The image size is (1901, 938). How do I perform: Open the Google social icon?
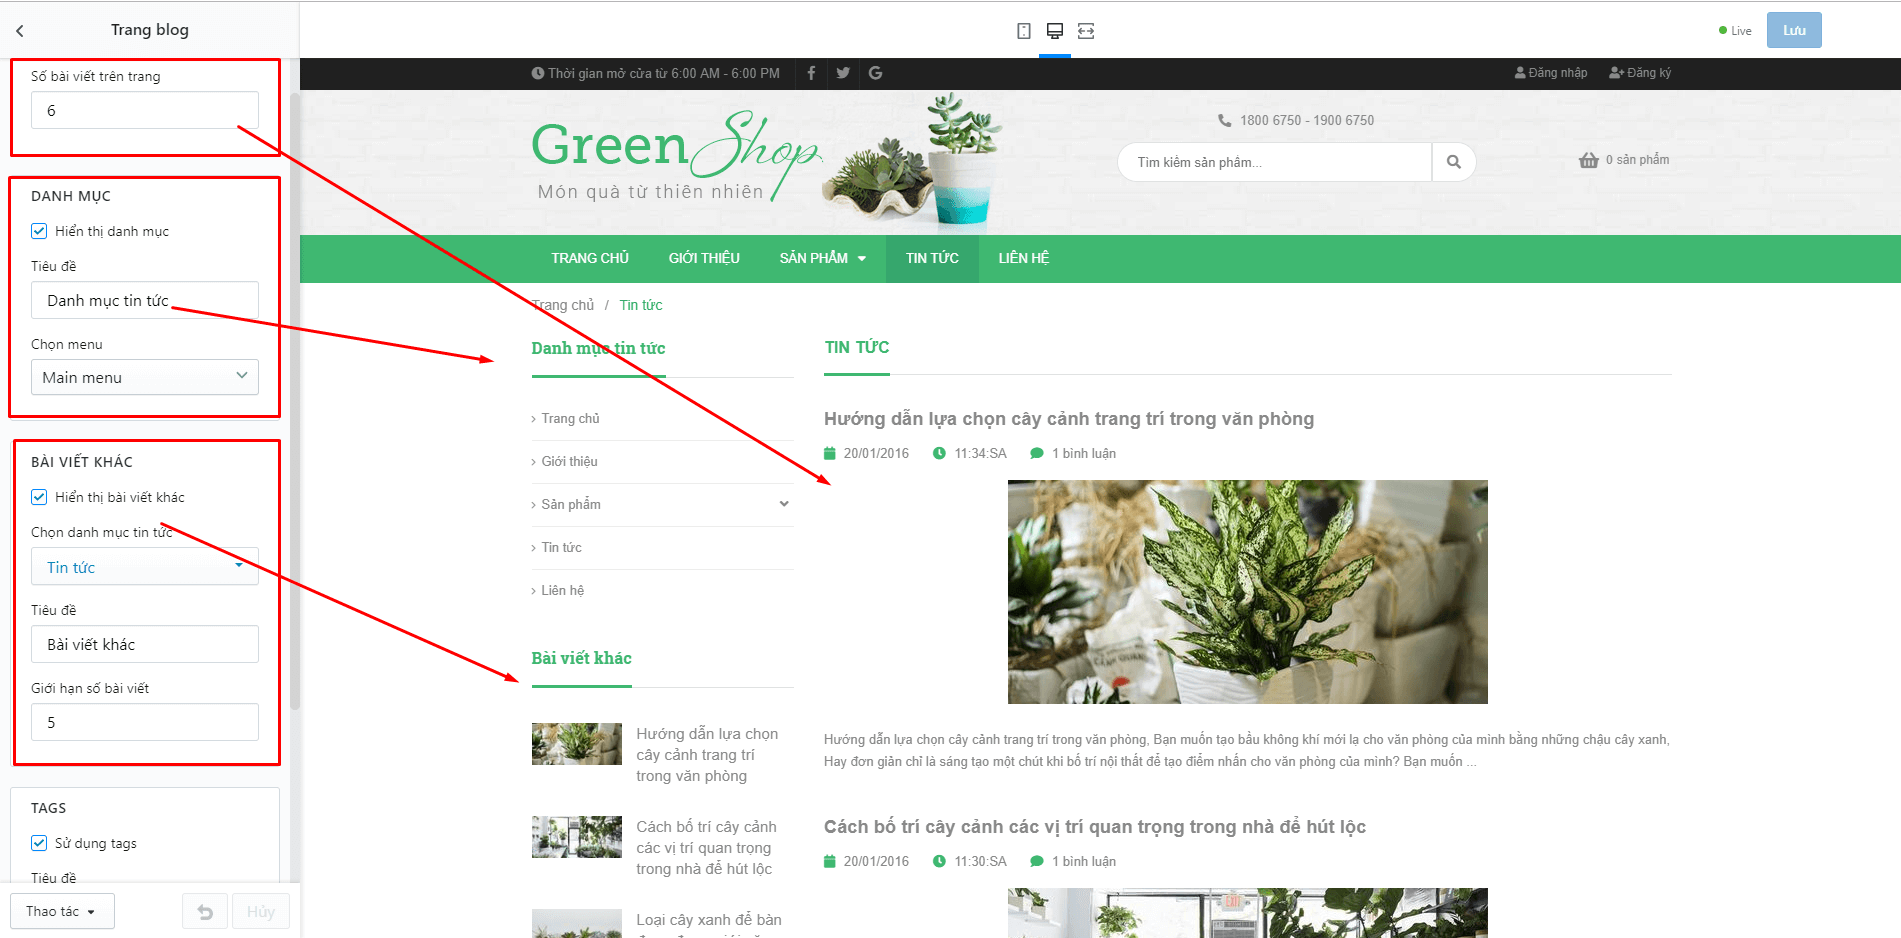(875, 73)
